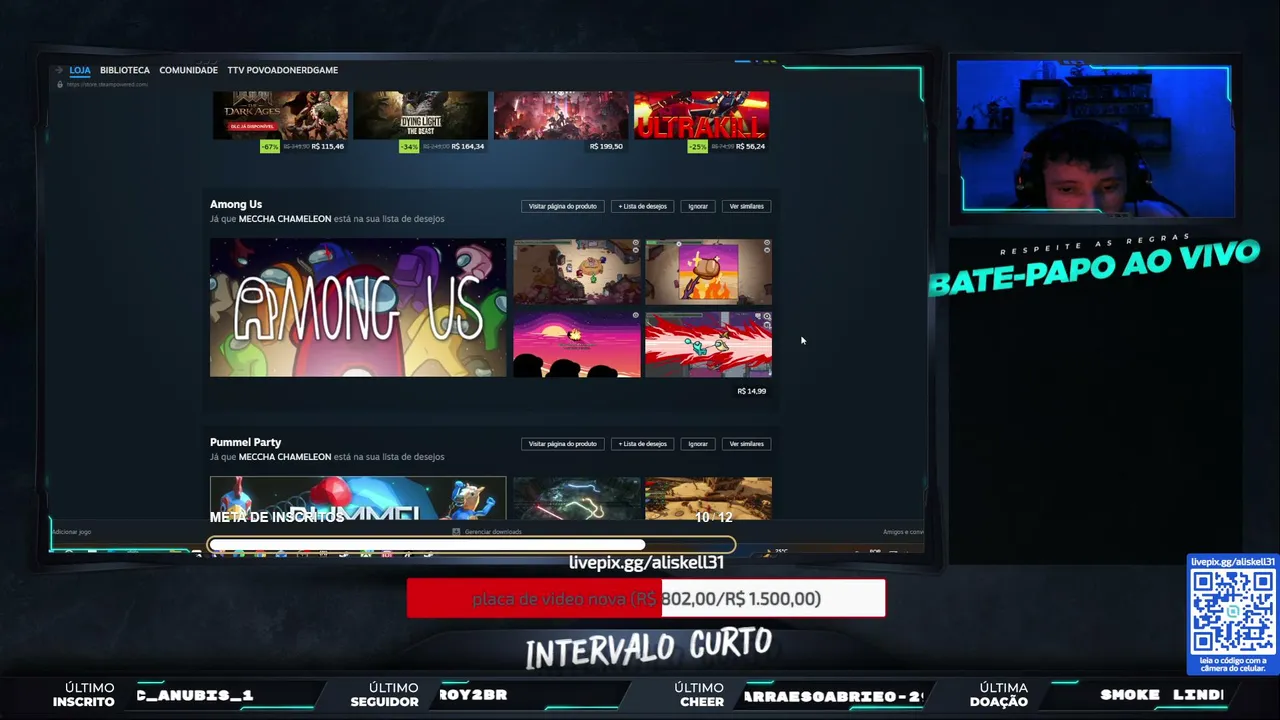This screenshot has height=720, width=1280.
Task: Click 'Visitar página do produto' for Among Us
Action: [x=562, y=206]
